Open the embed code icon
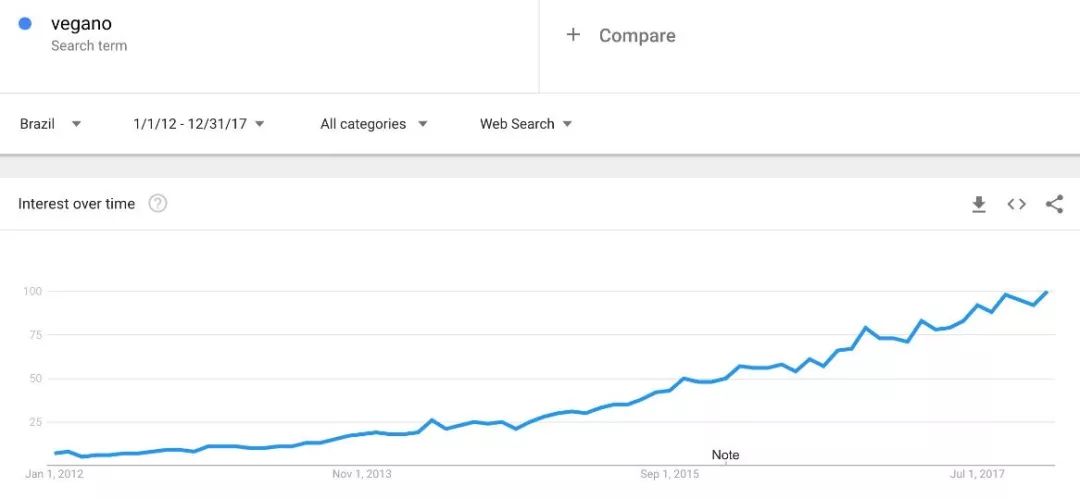 [x=1017, y=204]
